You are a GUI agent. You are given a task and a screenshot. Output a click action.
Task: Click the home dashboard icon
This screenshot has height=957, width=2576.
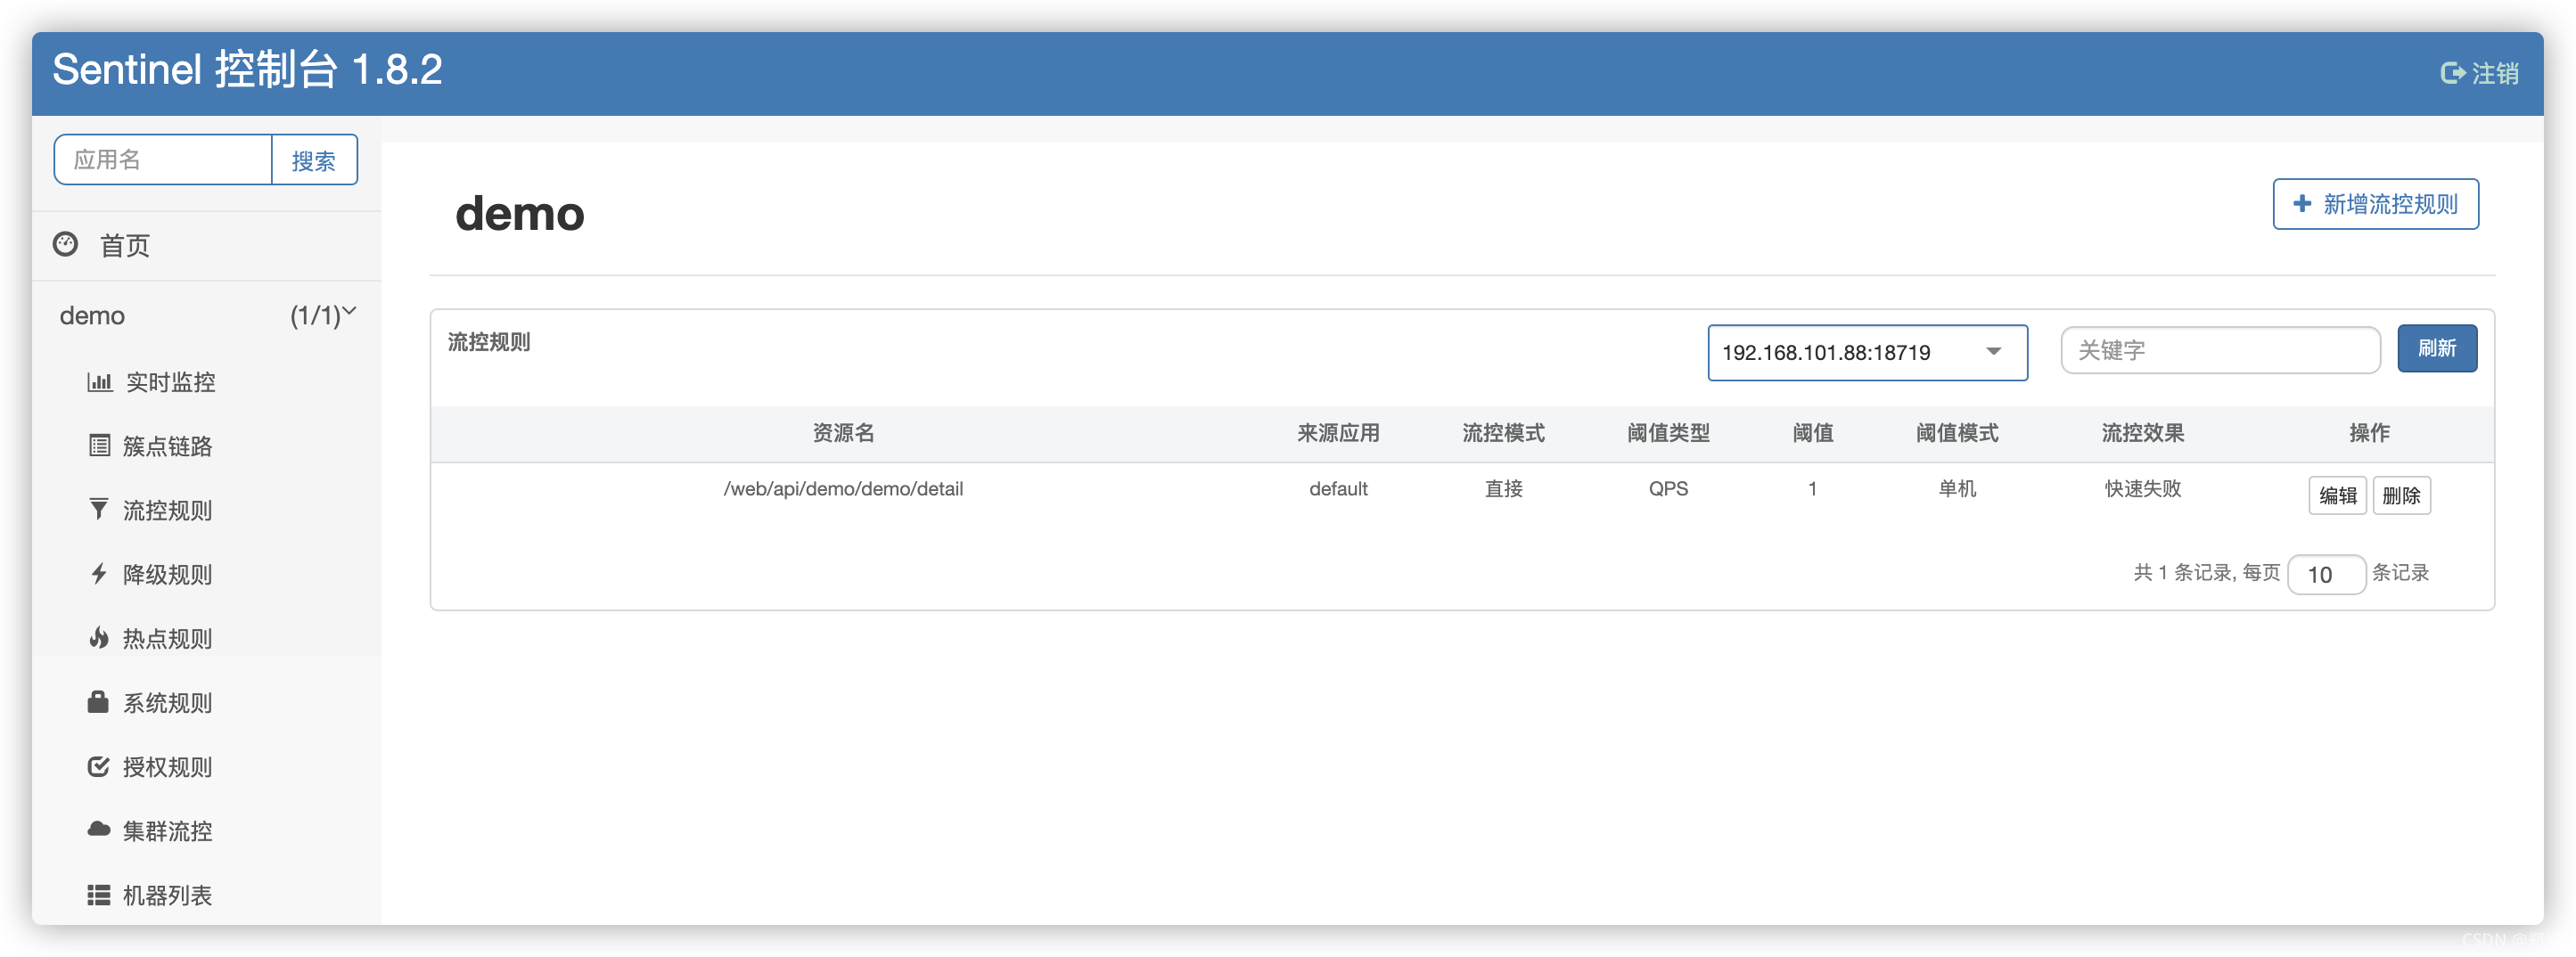(x=66, y=244)
